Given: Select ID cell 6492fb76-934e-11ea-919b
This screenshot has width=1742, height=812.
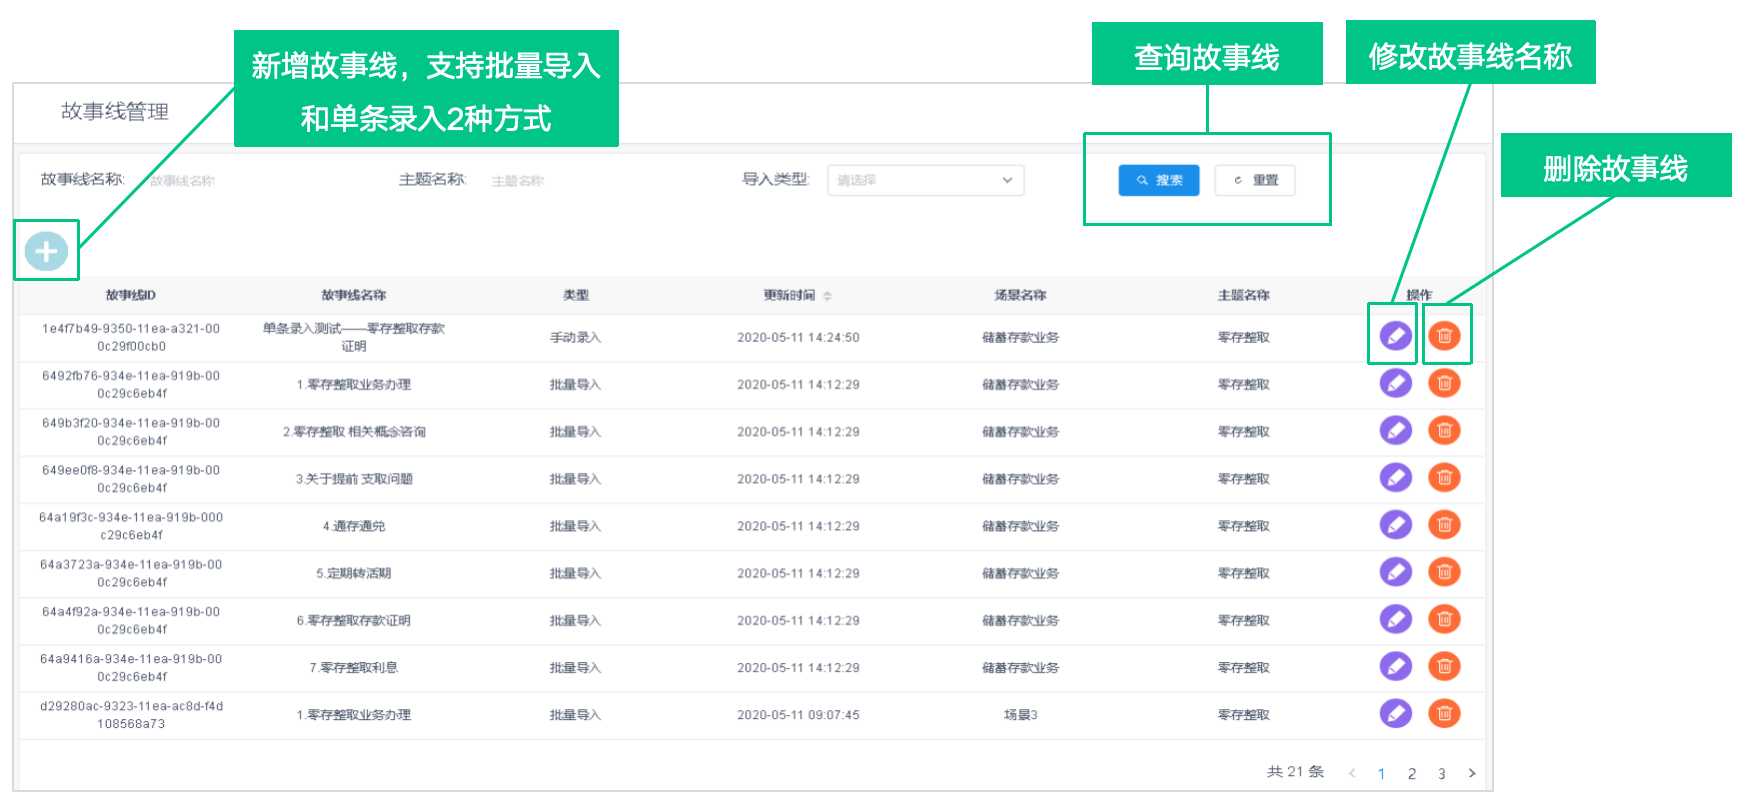Looking at the screenshot, I should click(131, 384).
